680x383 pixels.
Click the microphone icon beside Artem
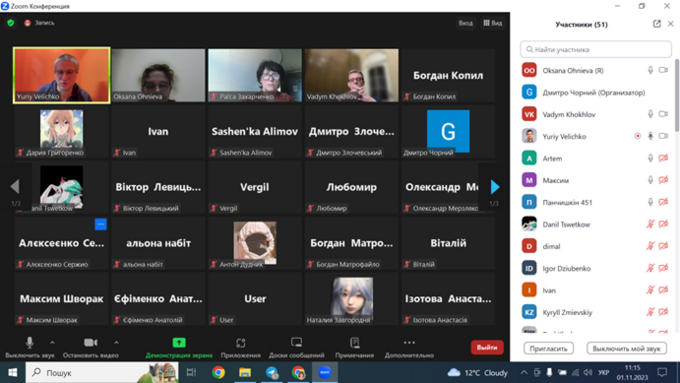[x=650, y=158]
